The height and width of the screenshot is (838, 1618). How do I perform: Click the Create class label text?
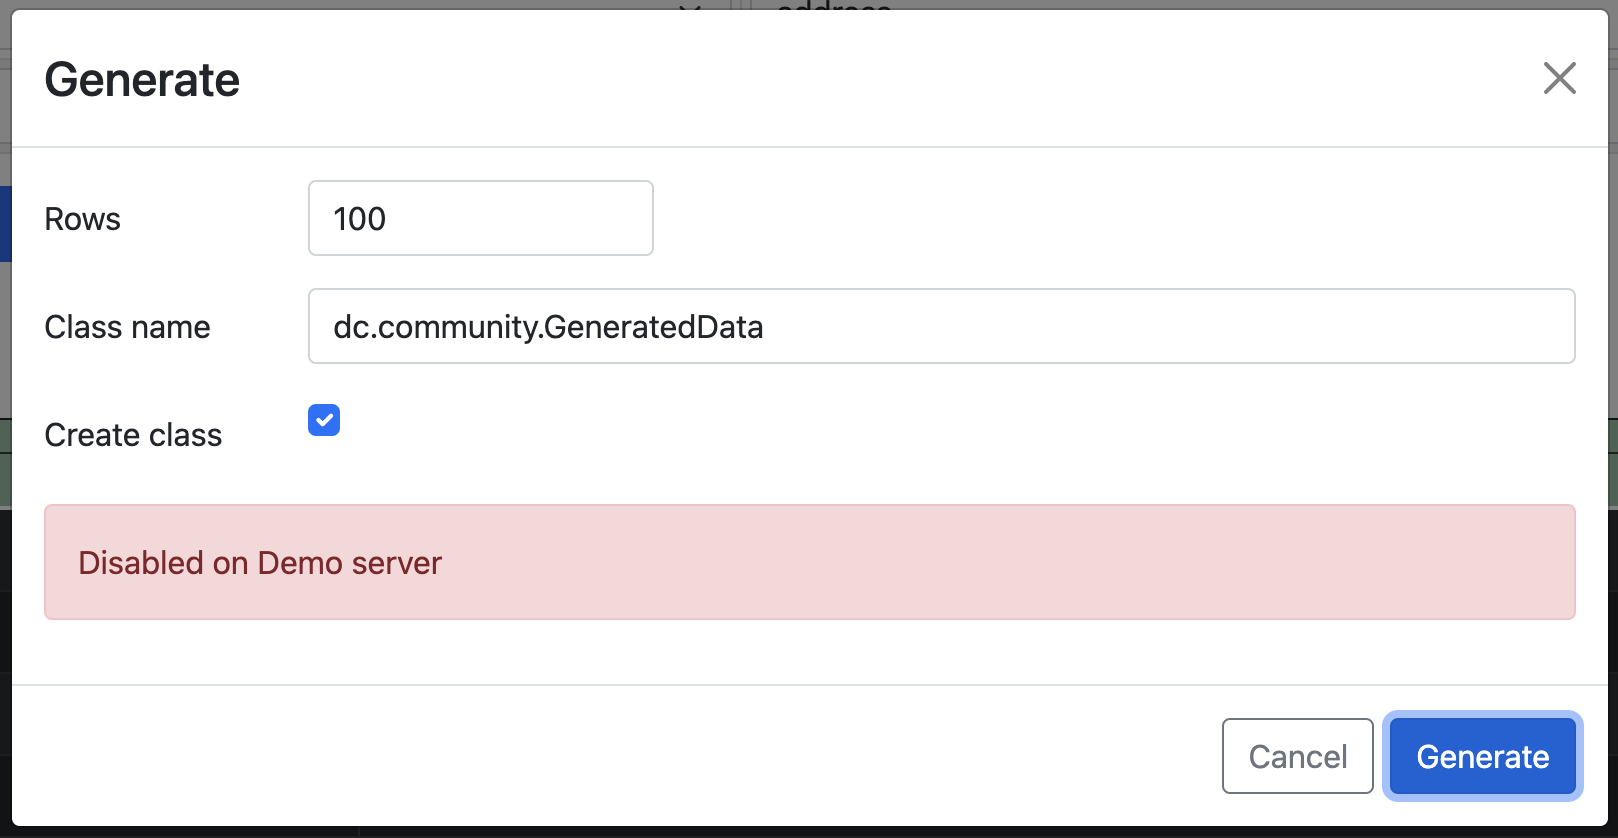pyautogui.click(x=133, y=434)
